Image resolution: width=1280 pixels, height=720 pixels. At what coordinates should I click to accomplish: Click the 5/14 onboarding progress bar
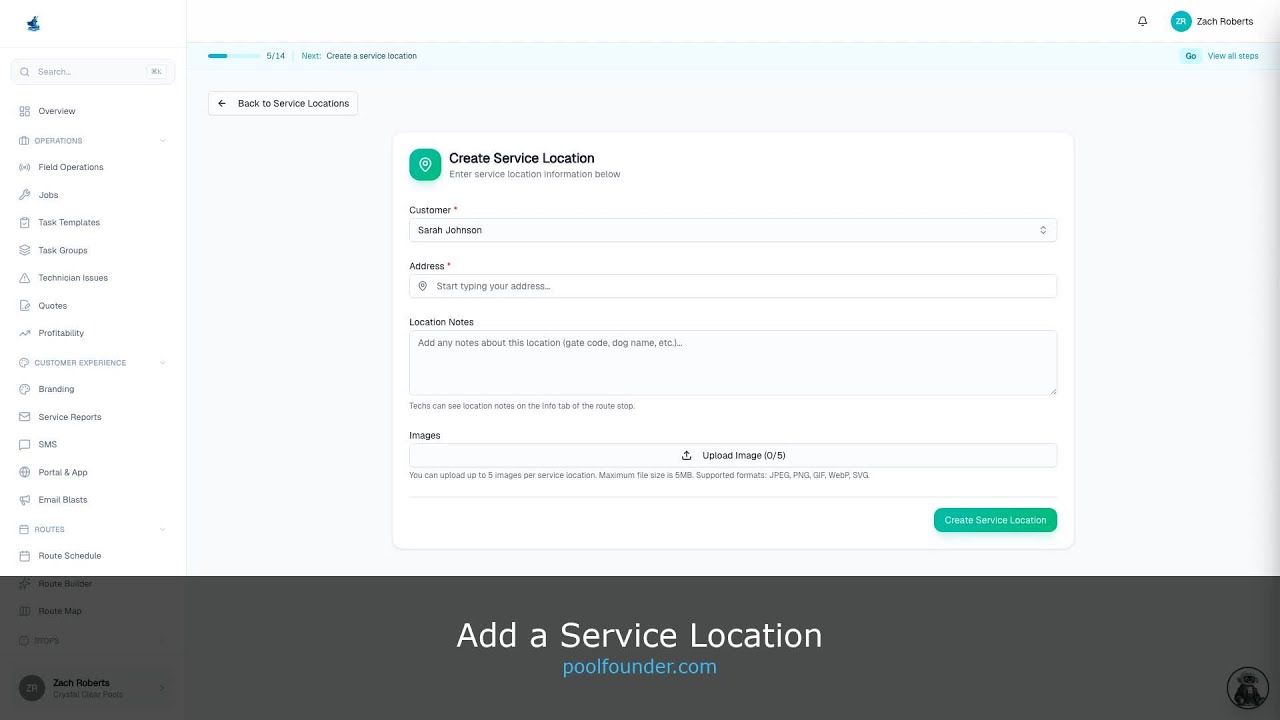[x=234, y=56]
